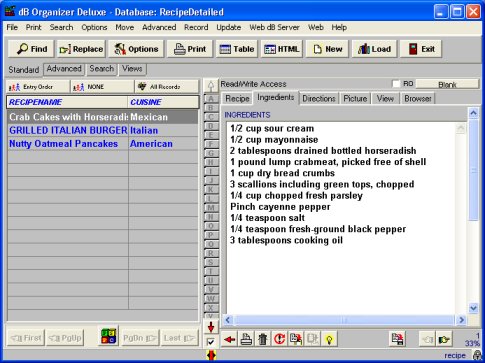Click the scroll down arrow in the ingredients panel
Screen dimensions: 485x363
tap(473, 308)
